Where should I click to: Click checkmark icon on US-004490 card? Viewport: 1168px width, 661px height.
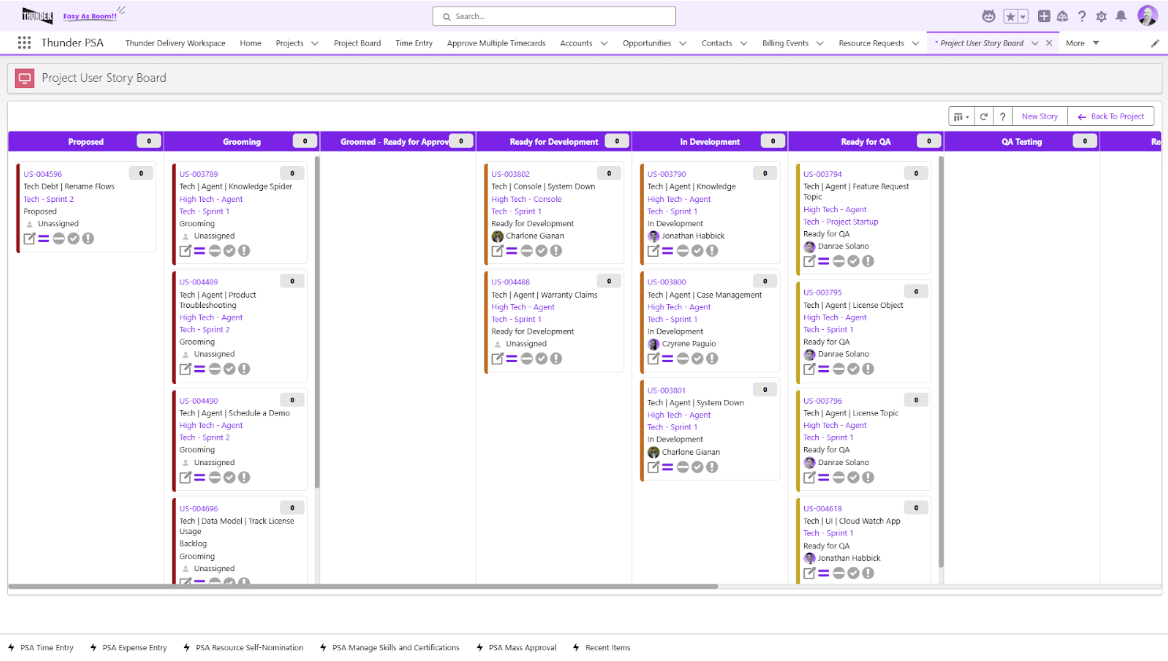click(229, 478)
